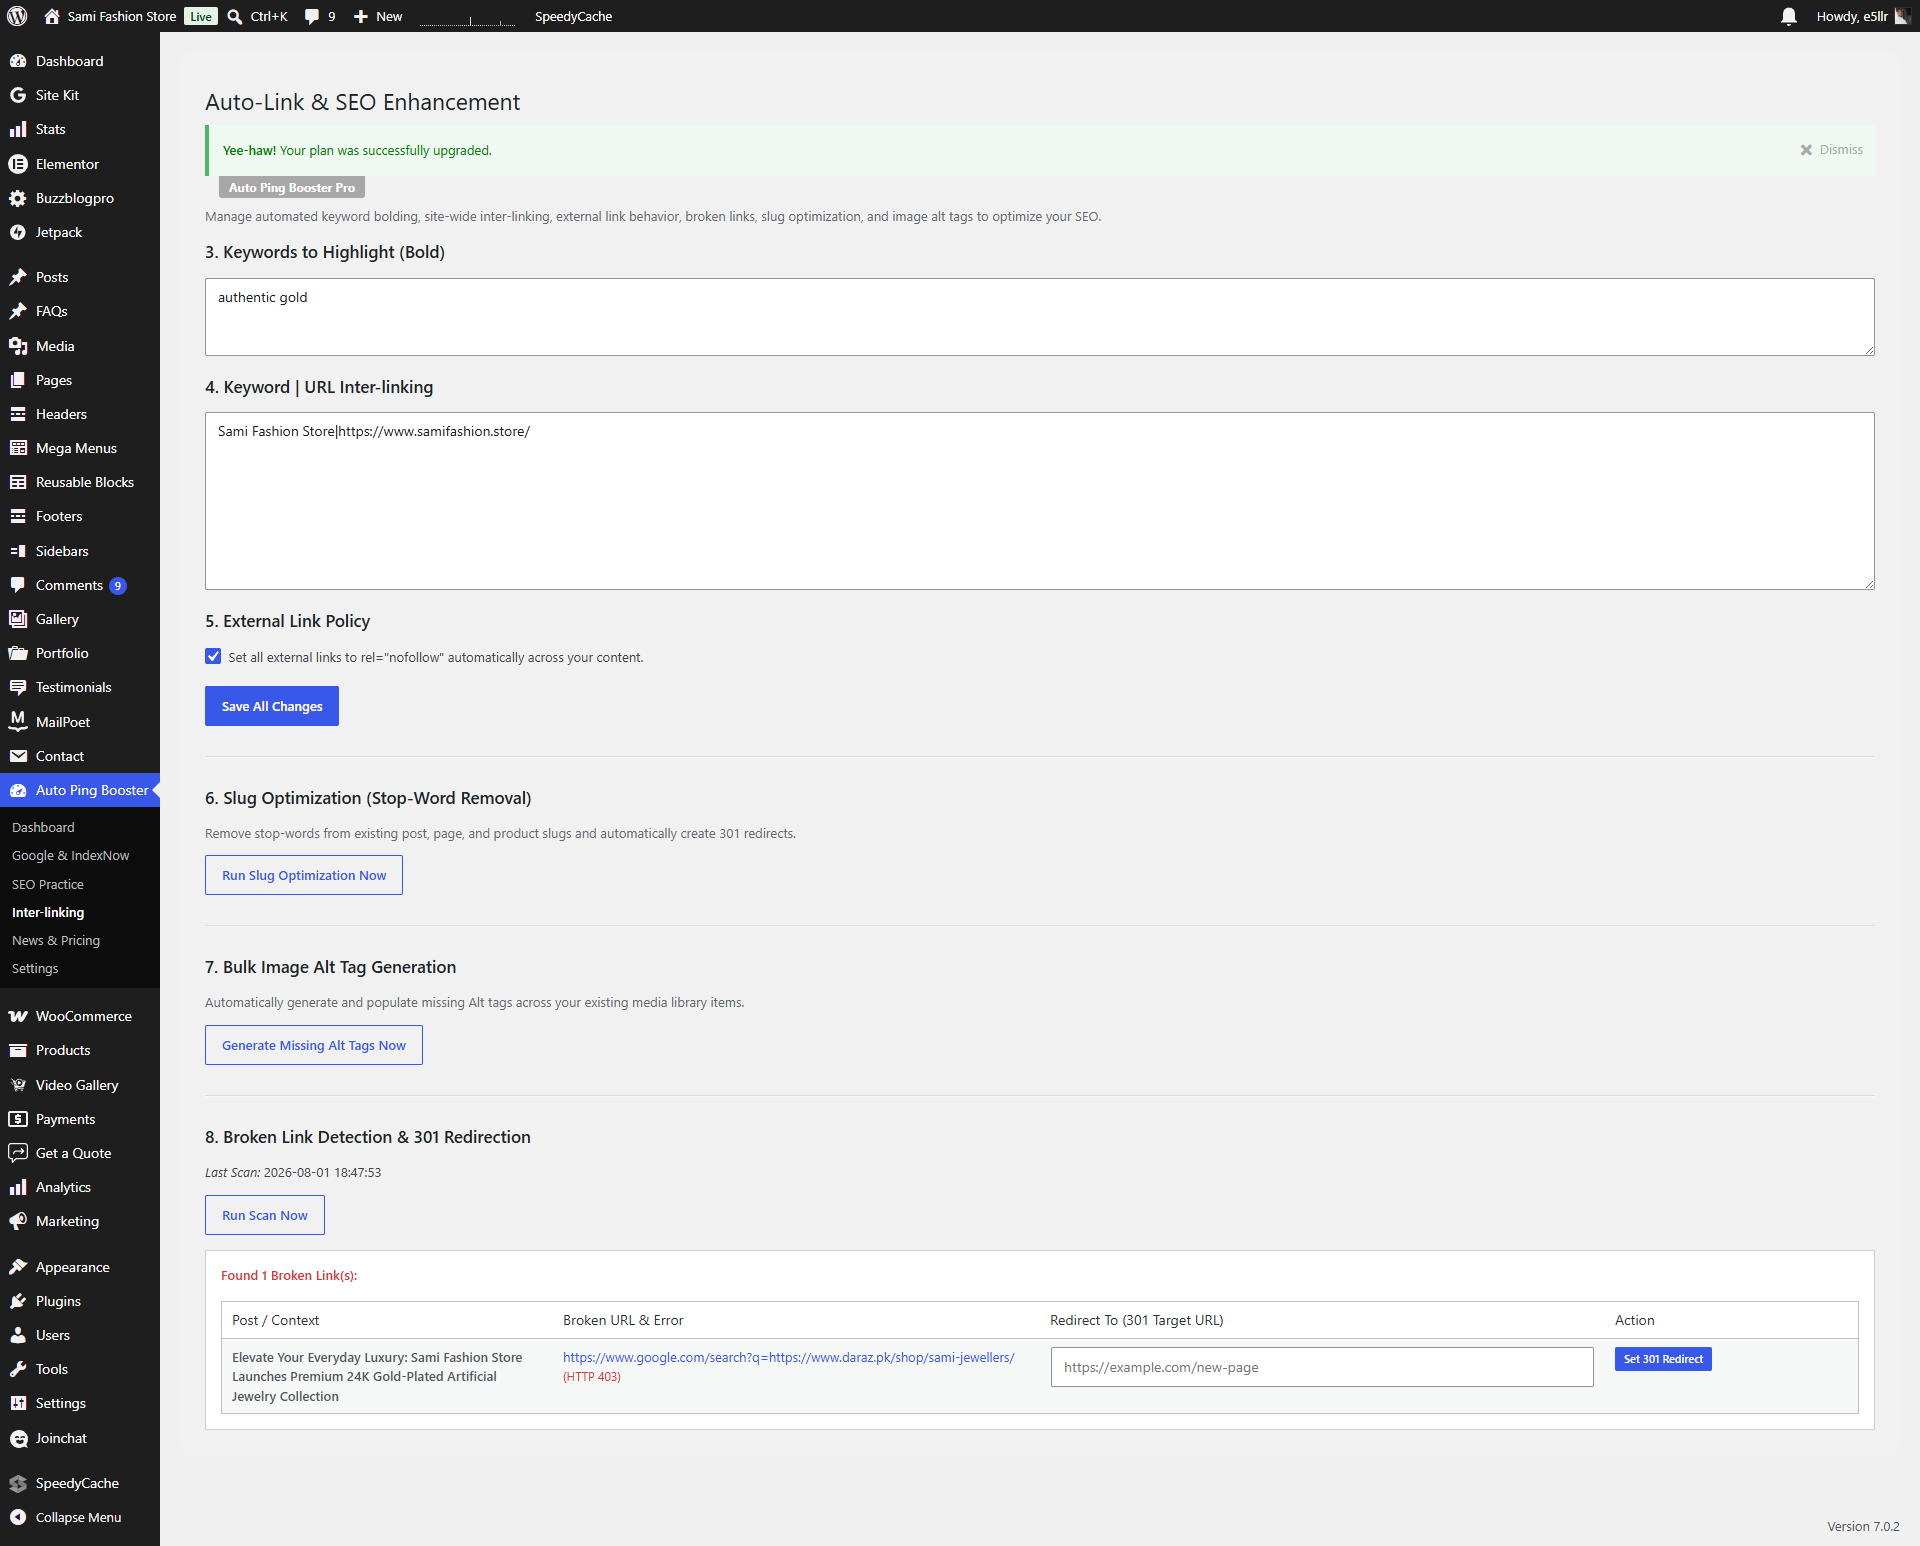Click the Save All Changes button
Image resolution: width=1920 pixels, height=1546 pixels.
pos(272,706)
